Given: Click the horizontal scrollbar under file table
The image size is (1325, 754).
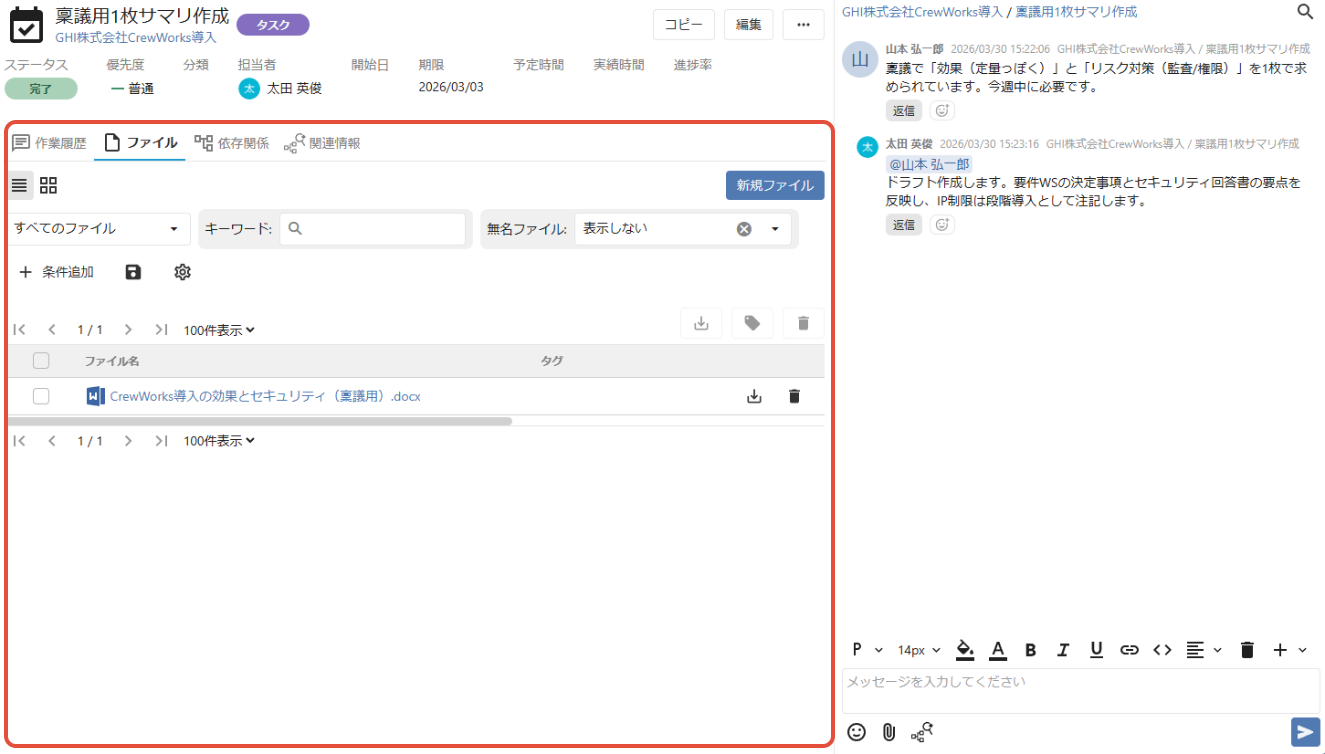Looking at the screenshot, I should pos(260,421).
